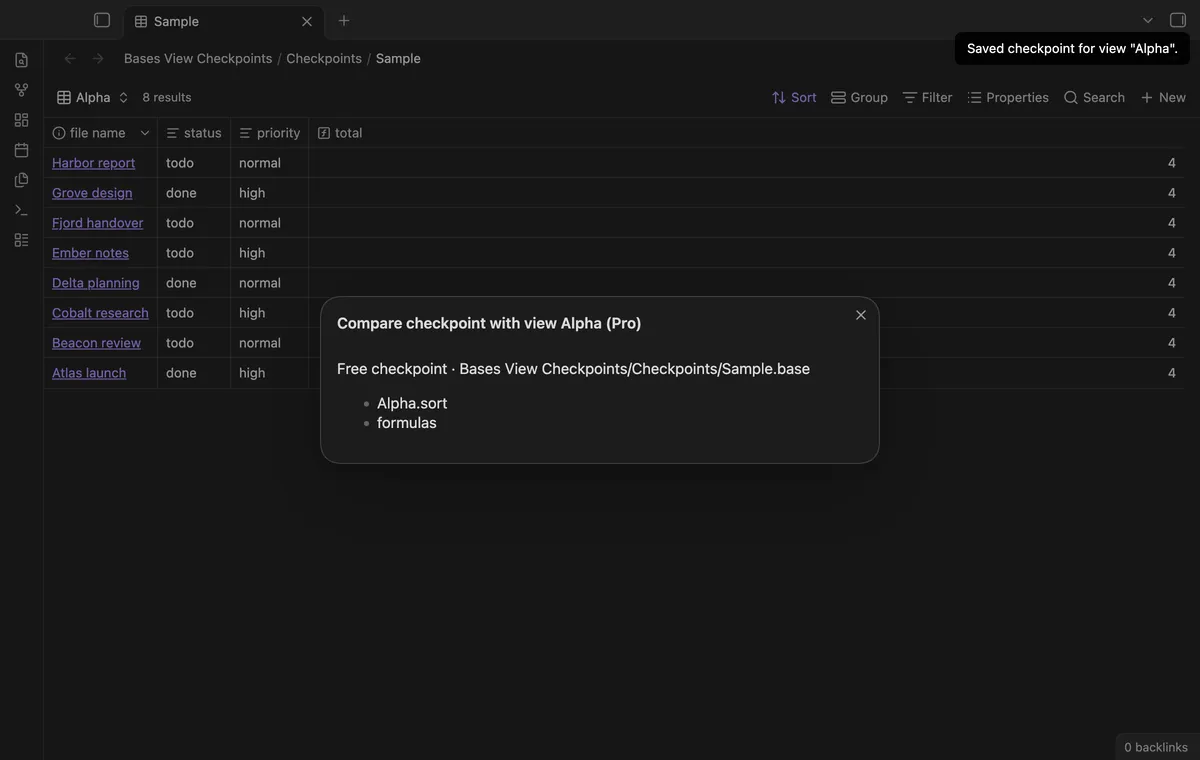
Task: Open daily note calendar icon
Action: 21,150
